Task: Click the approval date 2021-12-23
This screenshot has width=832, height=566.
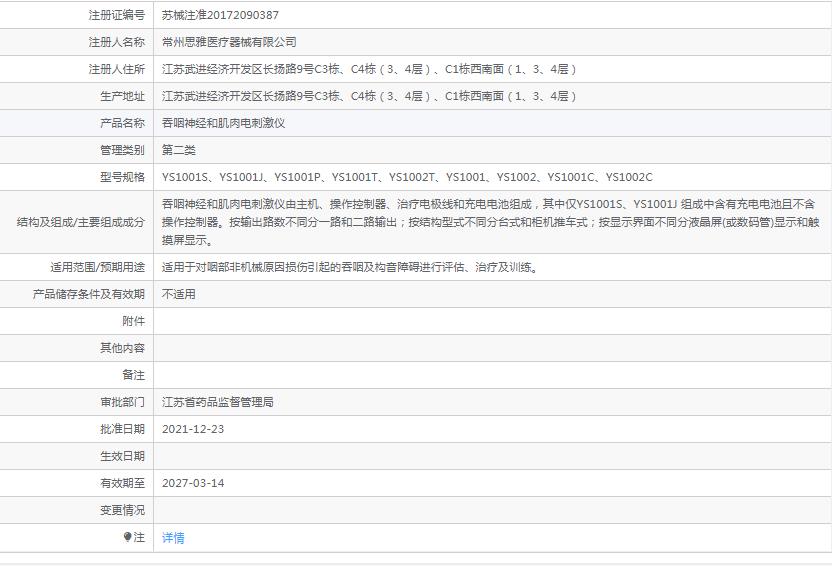Action: [193, 429]
